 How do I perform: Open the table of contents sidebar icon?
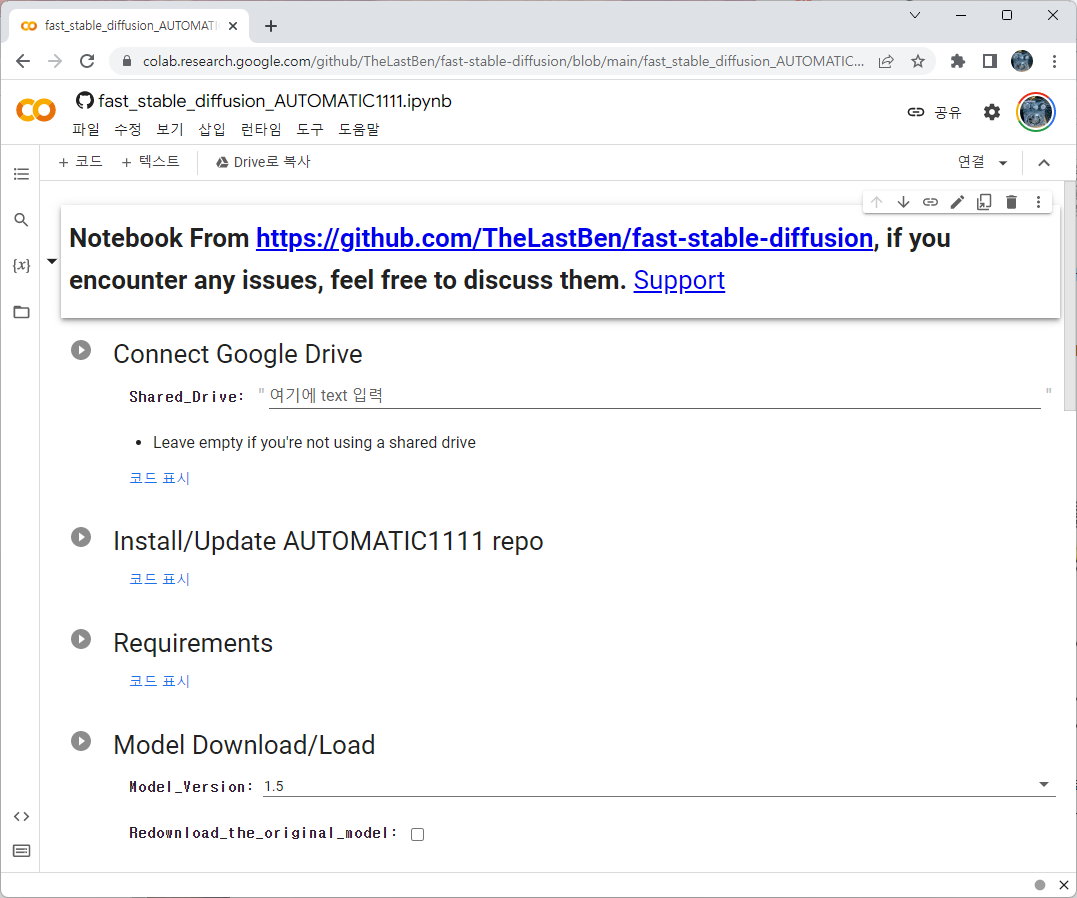point(21,174)
